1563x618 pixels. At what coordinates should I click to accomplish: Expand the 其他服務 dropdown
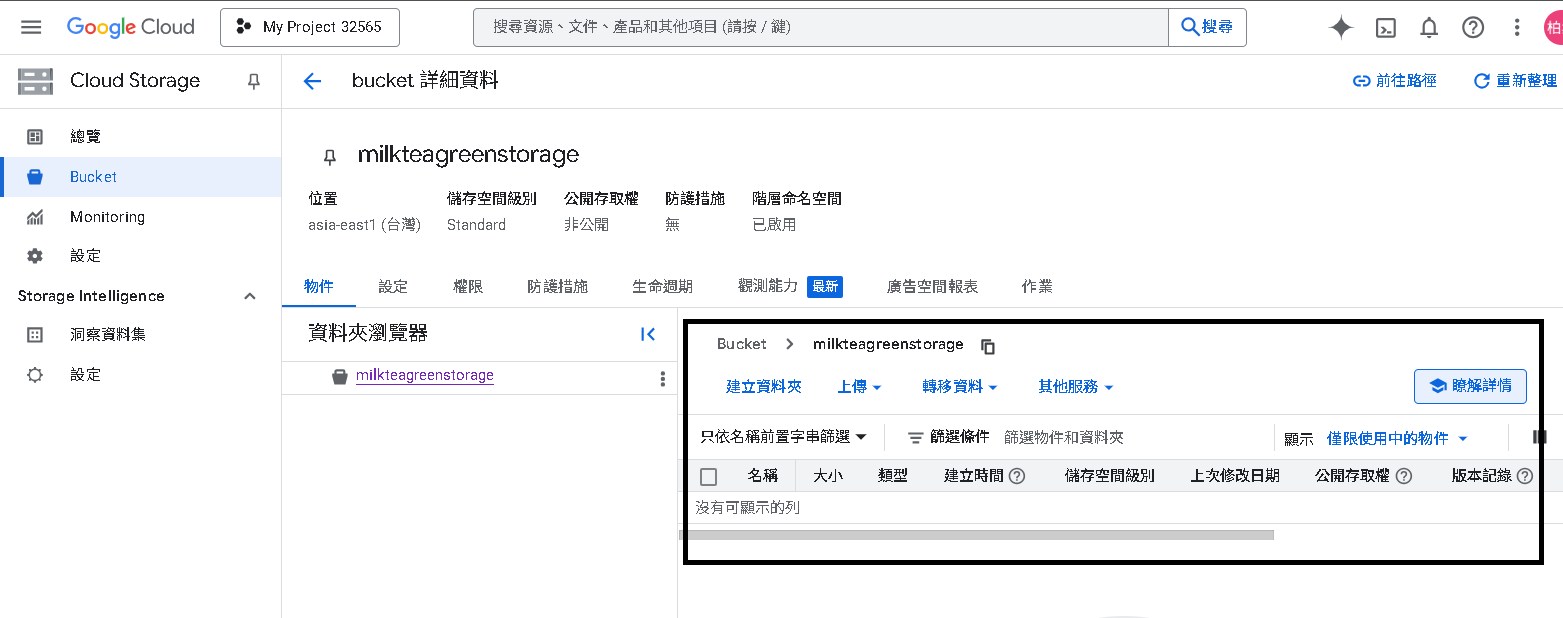[x=1076, y=387]
